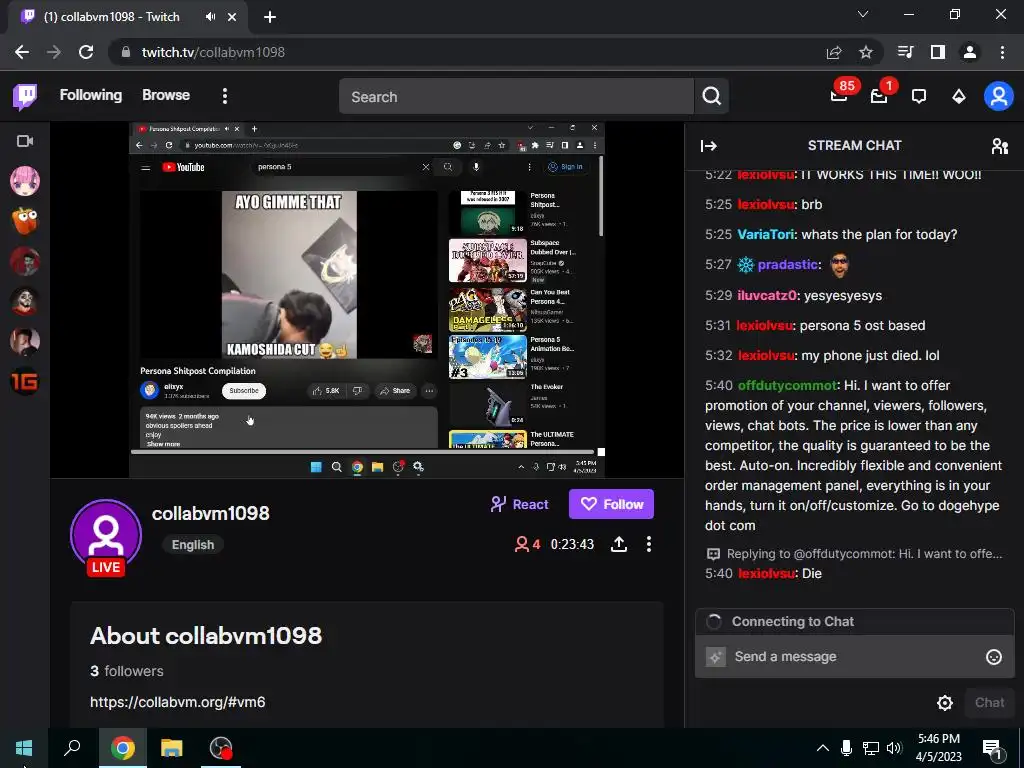Open the collabvm.org/#vm6 link
1024x768 pixels.
pos(178,702)
